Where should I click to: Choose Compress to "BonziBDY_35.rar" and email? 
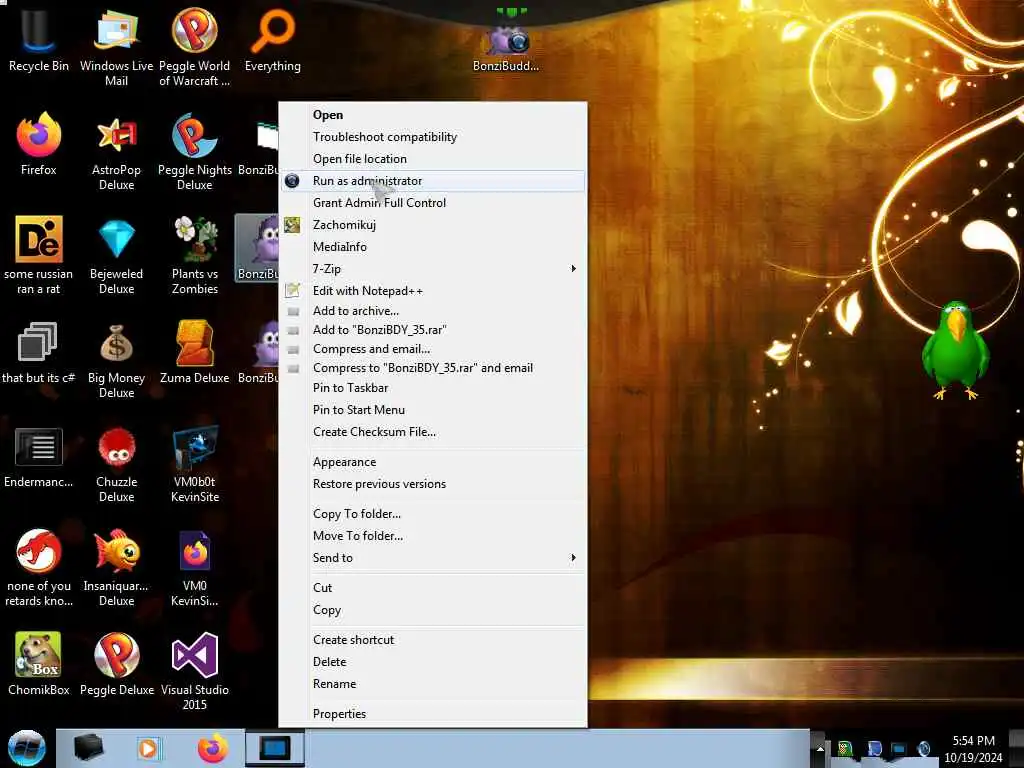point(433,368)
